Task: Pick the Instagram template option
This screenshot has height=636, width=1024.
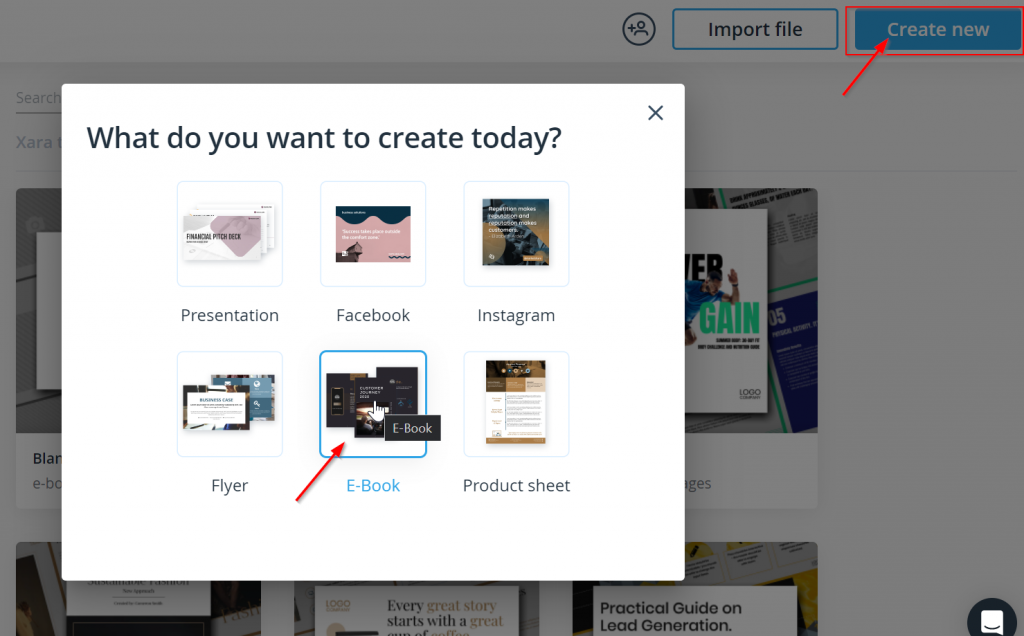Action: click(516, 234)
